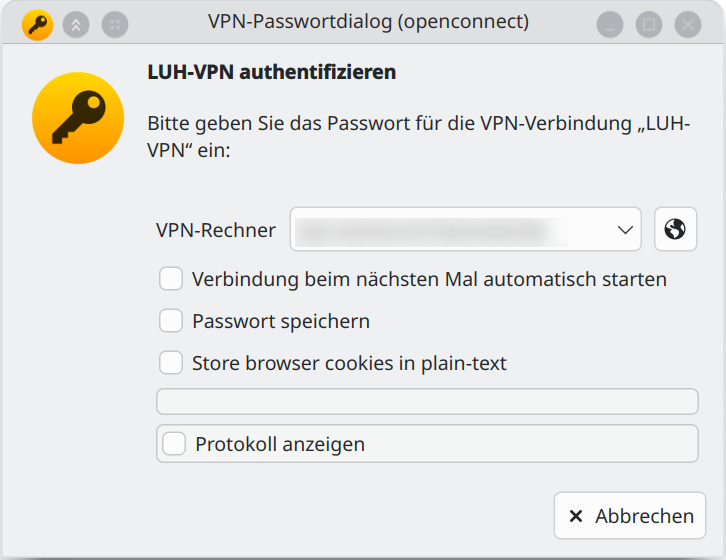Click the empty progress bar
Screen dimensions: 726x560
(x=427, y=401)
